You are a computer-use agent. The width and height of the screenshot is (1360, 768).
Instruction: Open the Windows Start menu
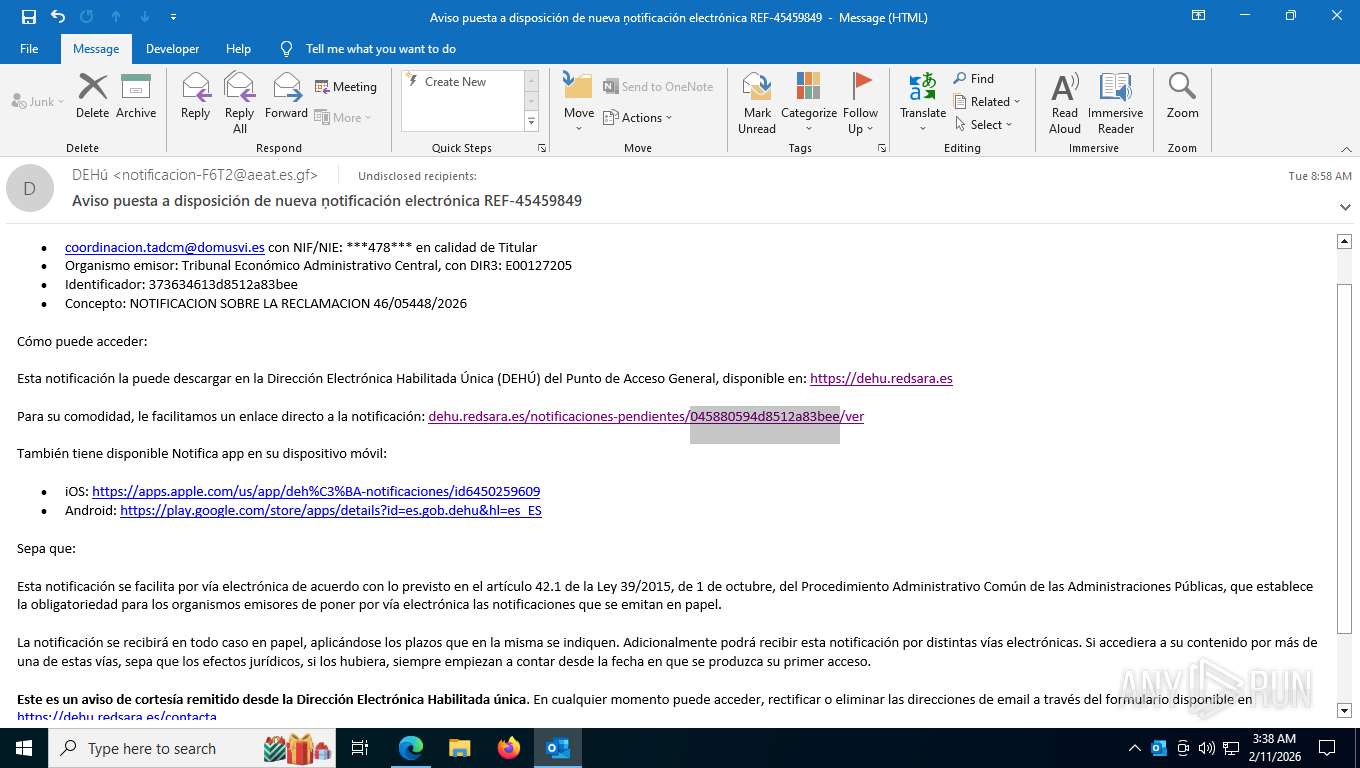23,748
